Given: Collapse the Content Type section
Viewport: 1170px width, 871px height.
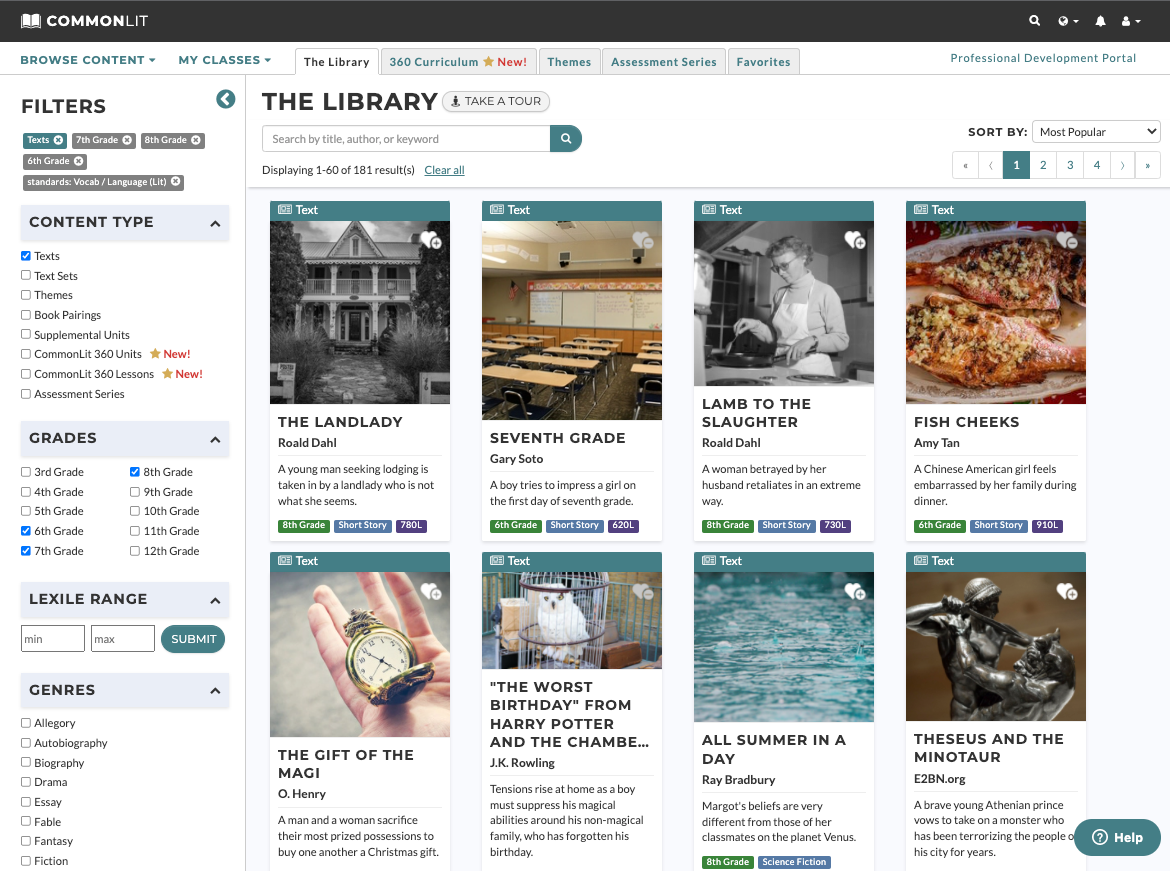Looking at the screenshot, I should 215,223.
